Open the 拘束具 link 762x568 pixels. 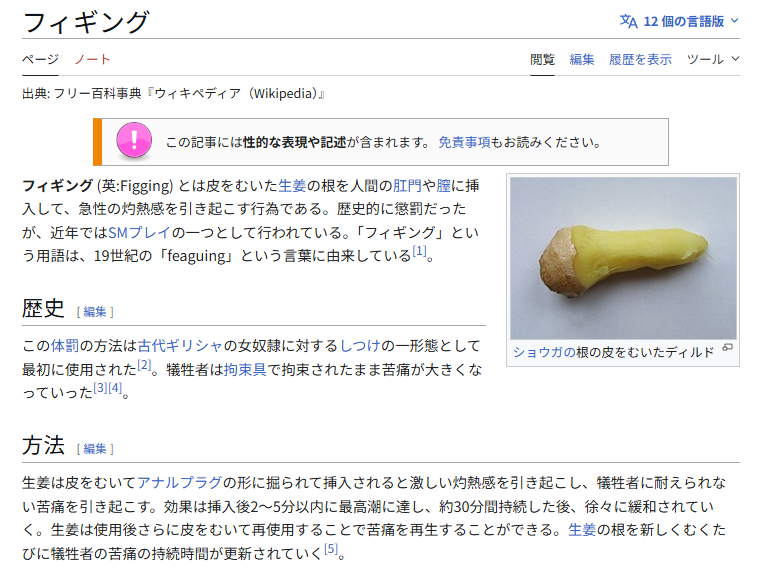coord(245,369)
